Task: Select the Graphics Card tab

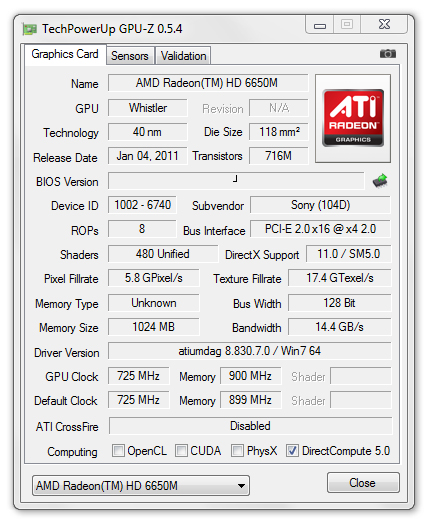Action: pyautogui.click(x=65, y=54)
